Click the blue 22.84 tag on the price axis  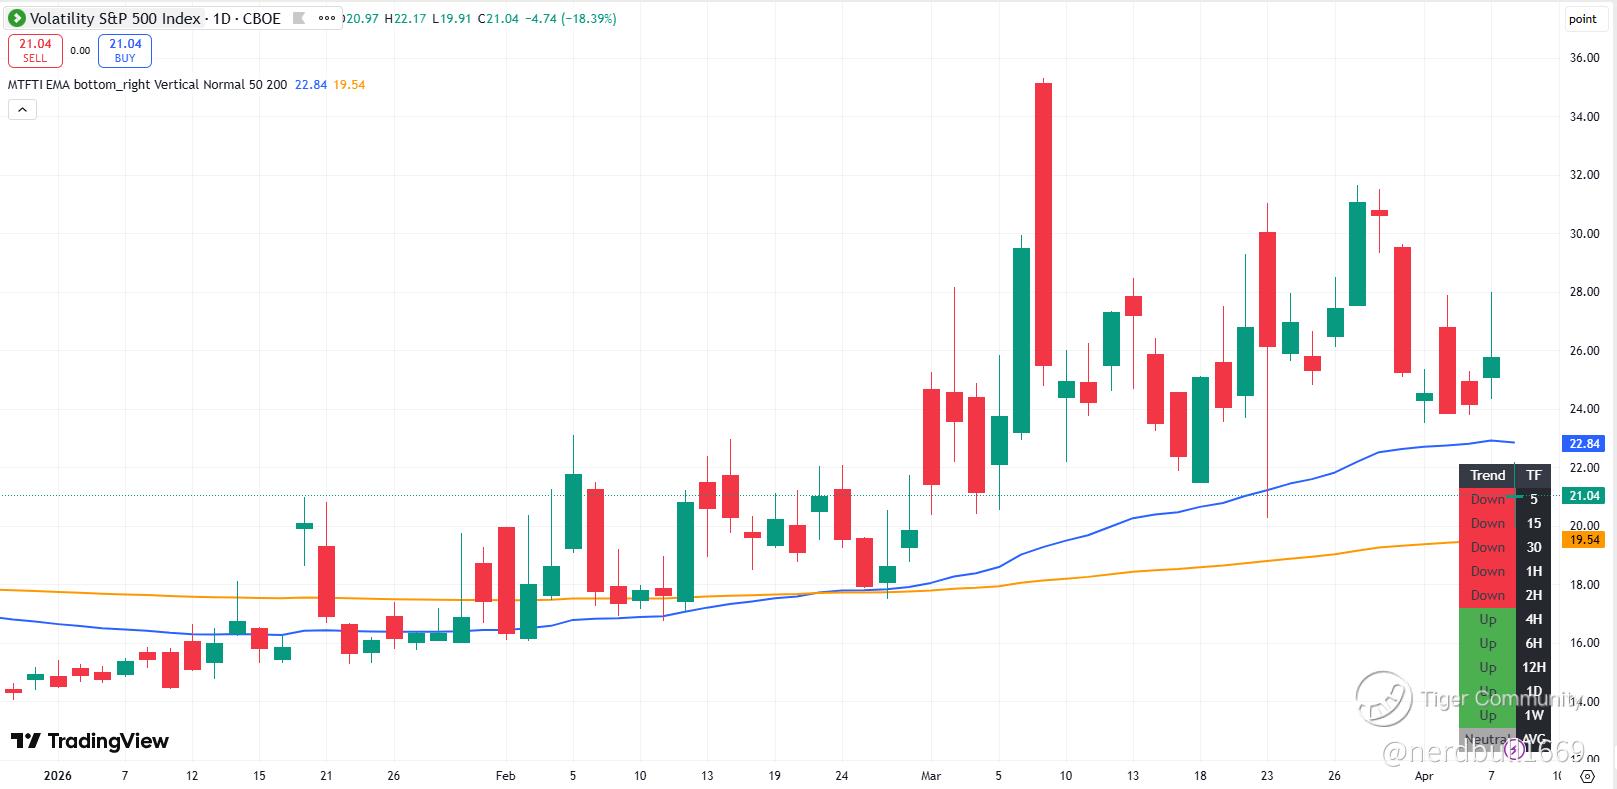pyautogui.click(x=1584, y=443)
